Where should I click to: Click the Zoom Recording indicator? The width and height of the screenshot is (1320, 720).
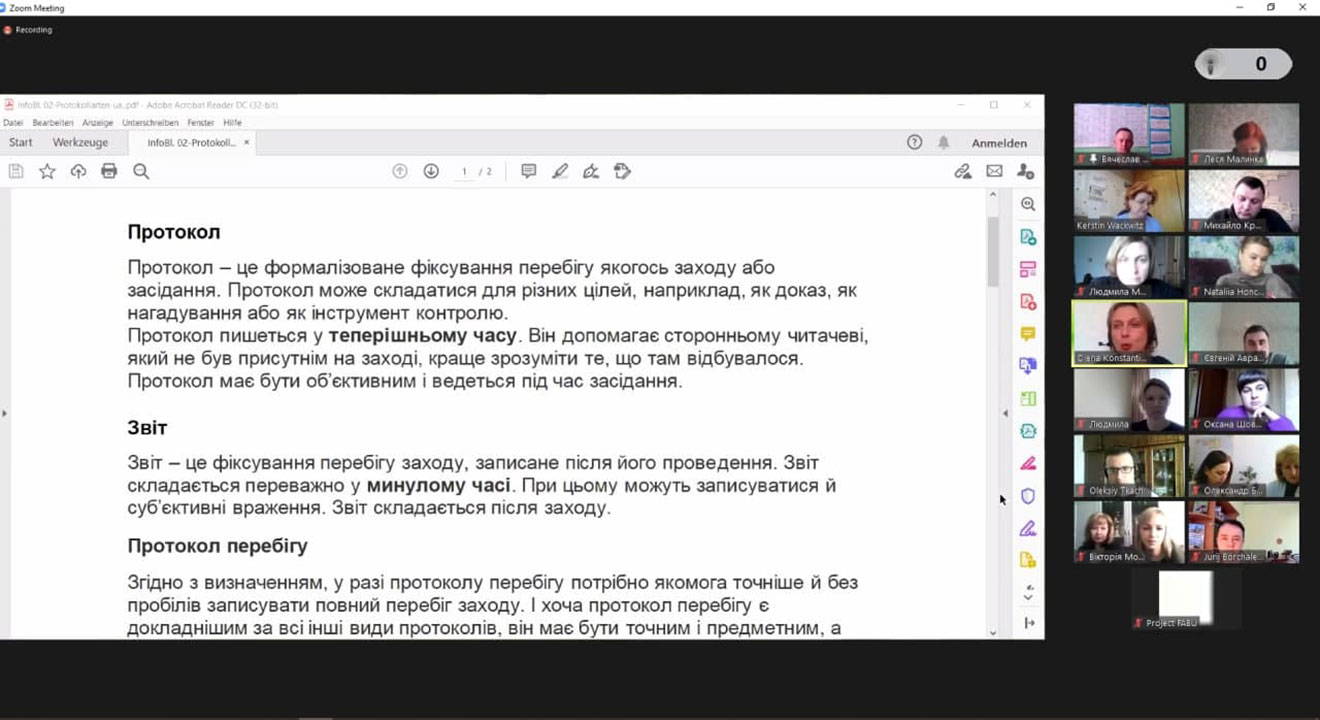pyautogui.click(x=28, y=30)
